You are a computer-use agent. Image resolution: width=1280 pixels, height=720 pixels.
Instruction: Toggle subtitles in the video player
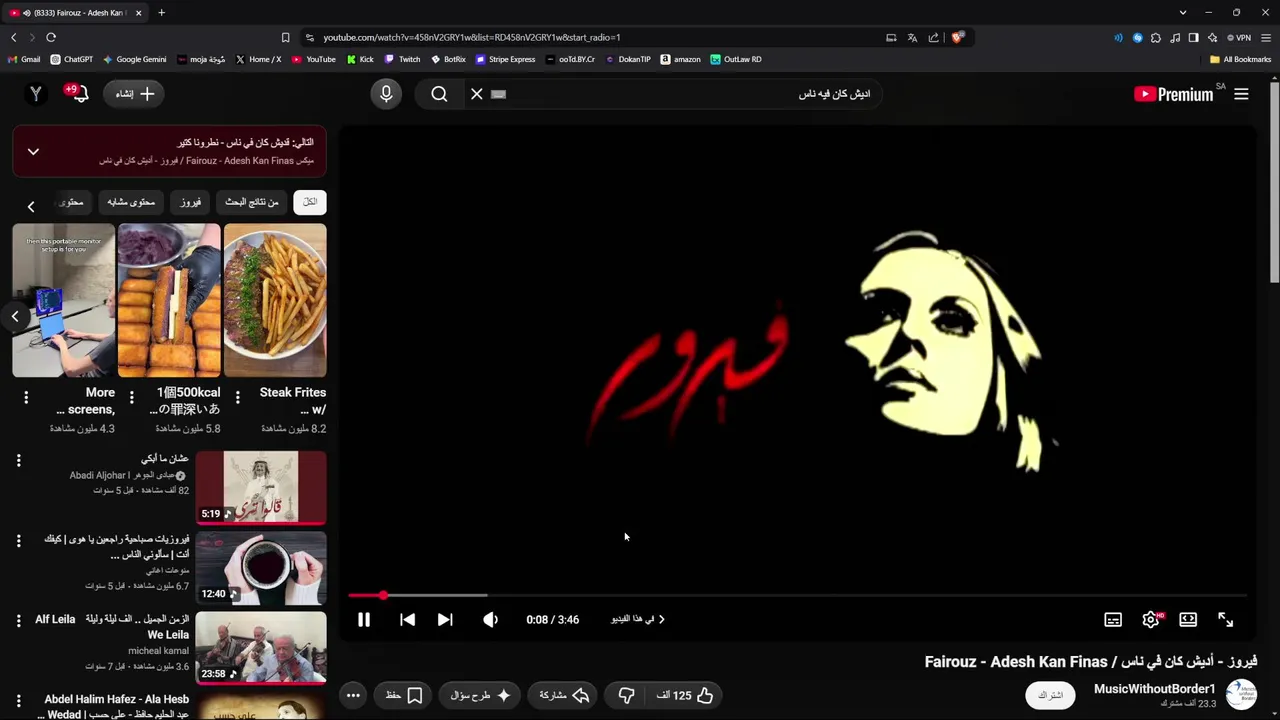click(1113, 620)
